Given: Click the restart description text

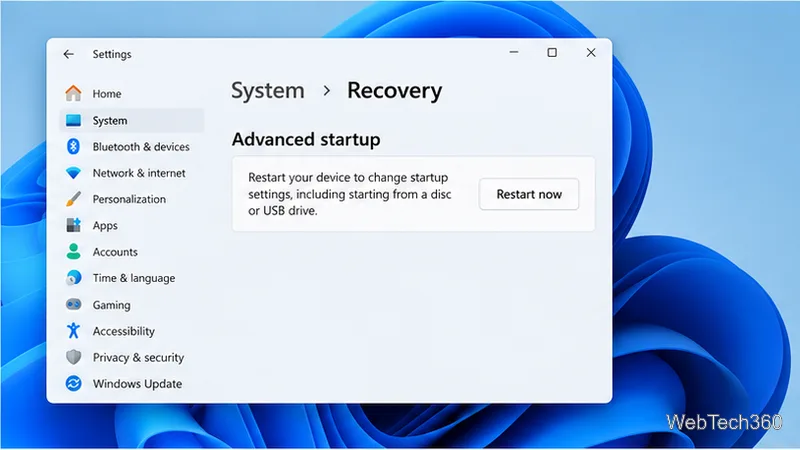Looking at the screenshot, I should point(349,194).
